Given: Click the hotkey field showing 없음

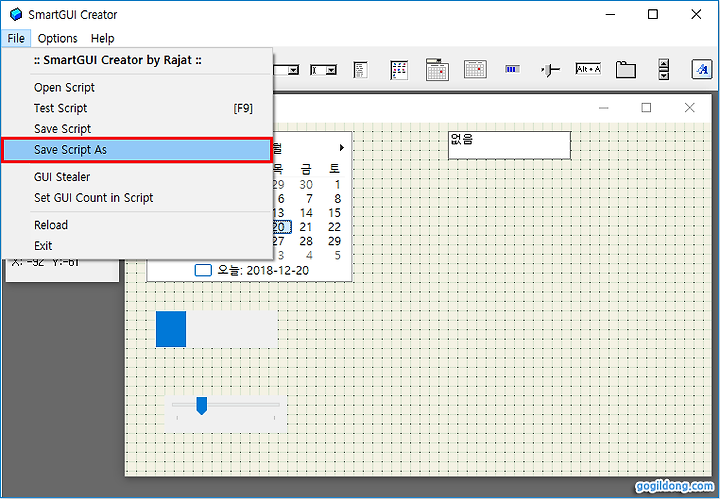Looking at the screenshot, I should point(509,146).
